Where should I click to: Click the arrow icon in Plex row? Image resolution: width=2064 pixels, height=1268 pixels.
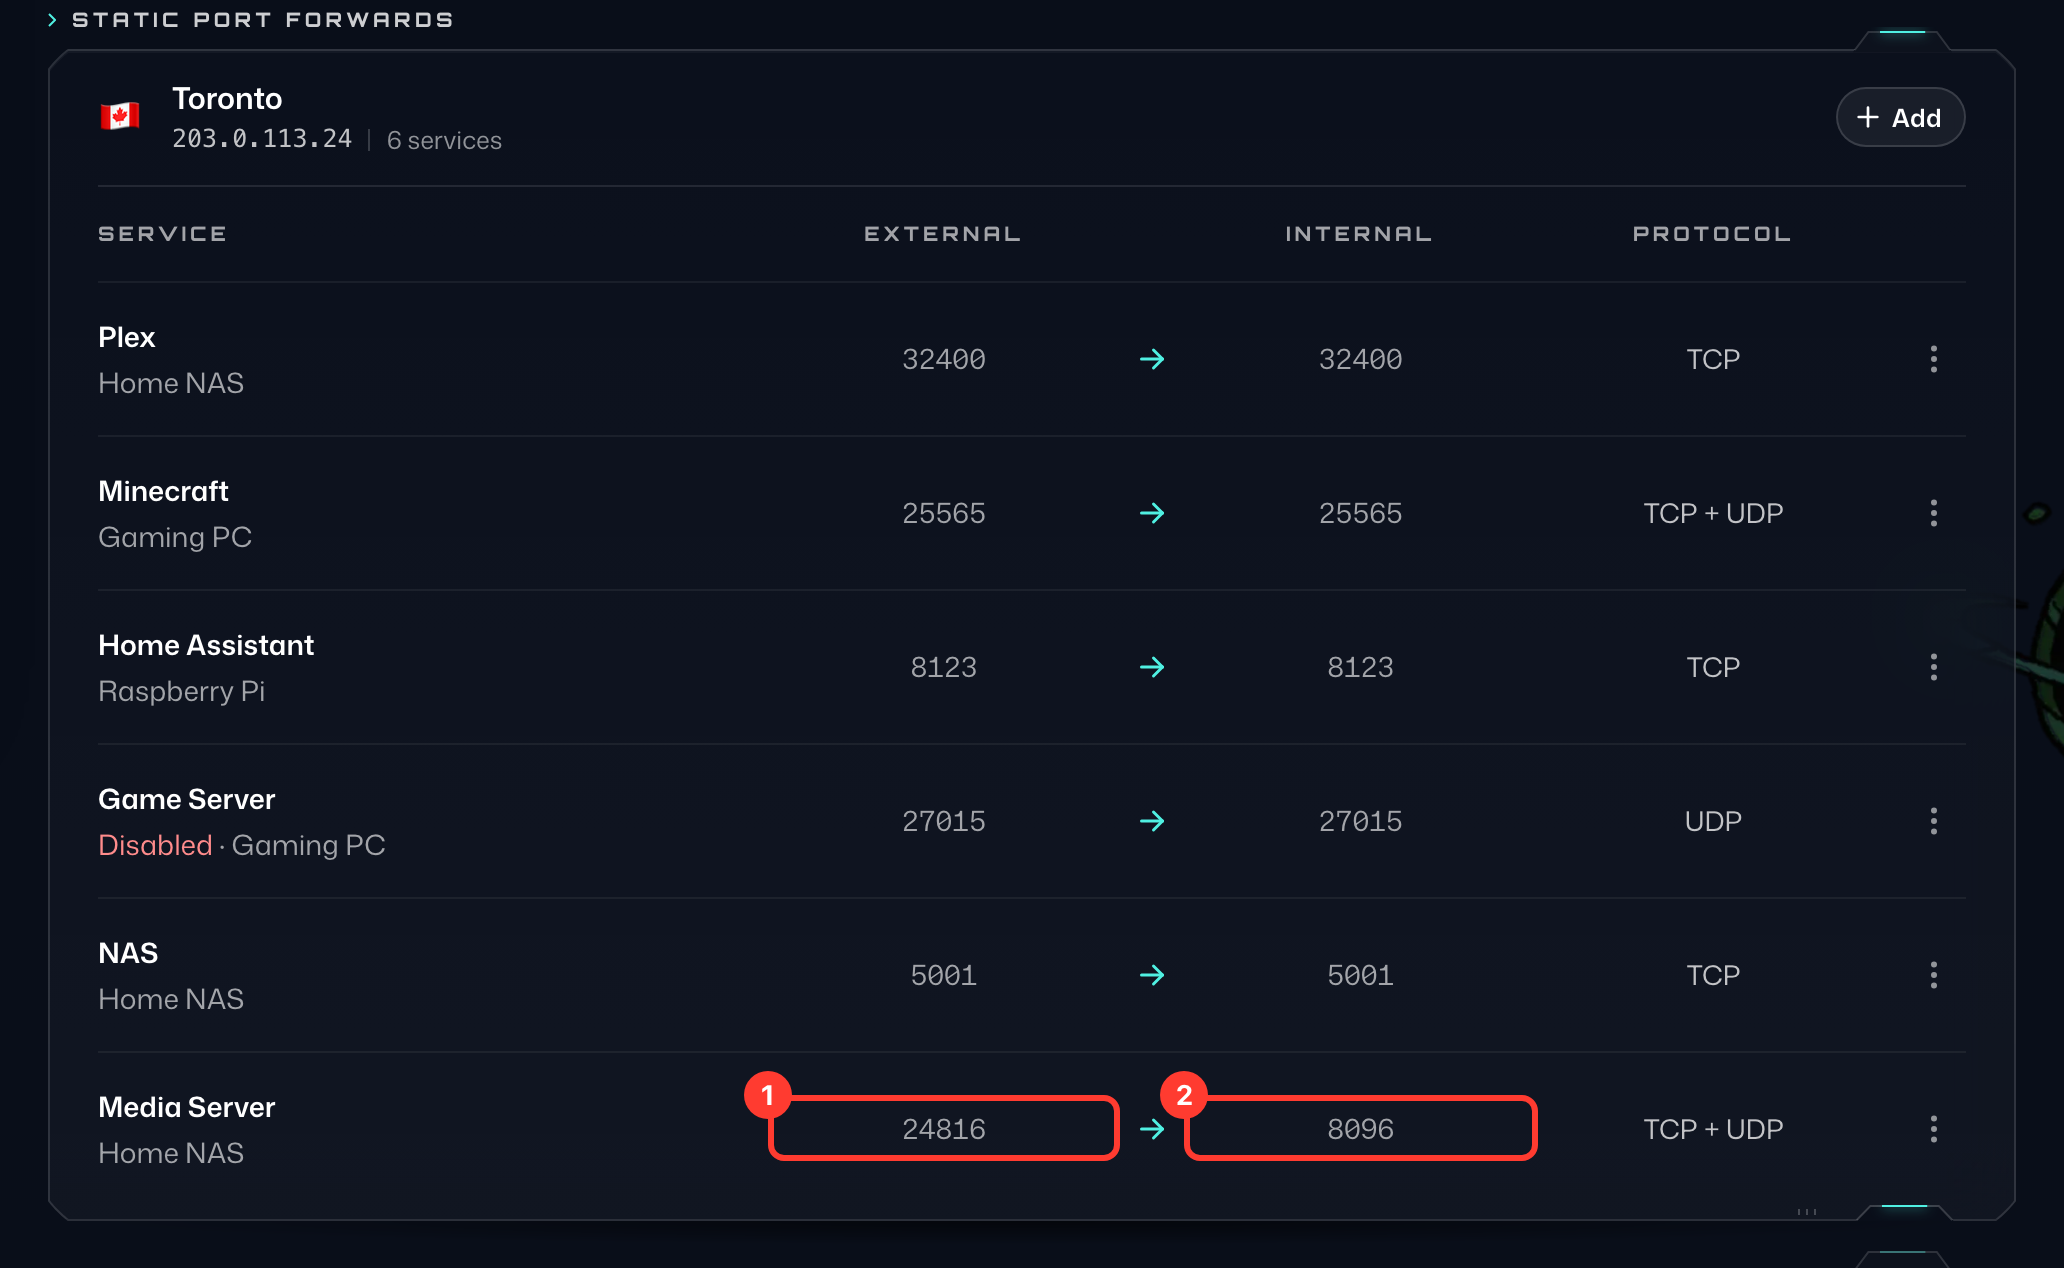pyautogui.click(x=1152, y=359)
